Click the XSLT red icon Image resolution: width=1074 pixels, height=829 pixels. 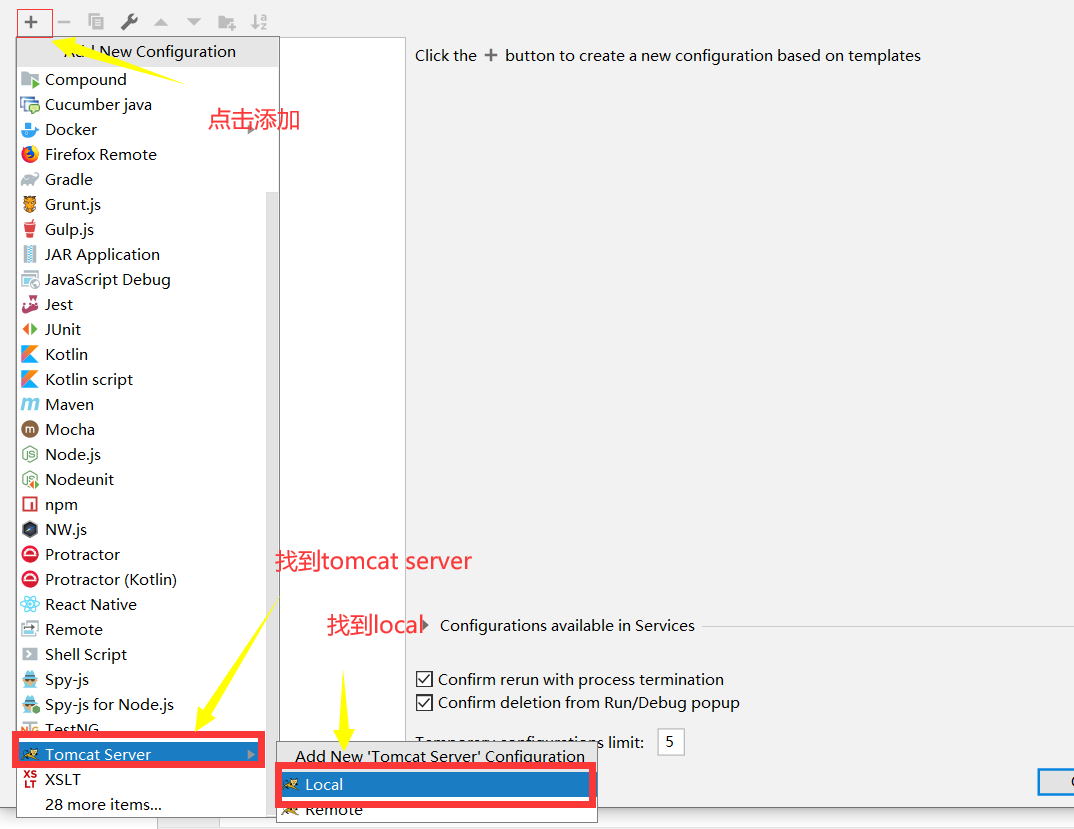click(x=30, y=780)
